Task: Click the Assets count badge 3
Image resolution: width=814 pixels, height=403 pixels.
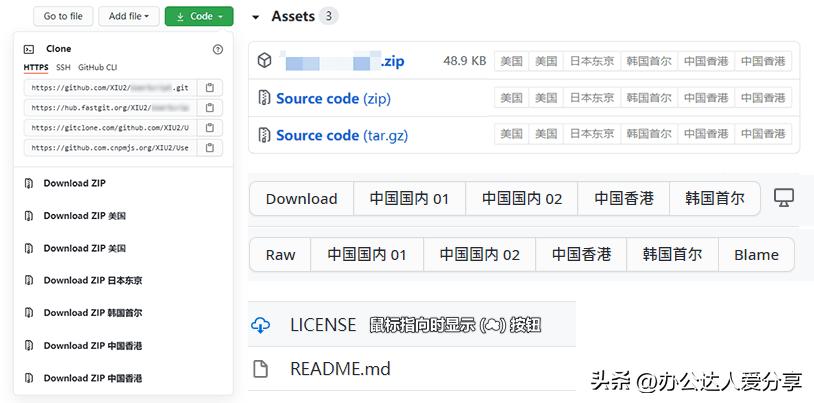Action: click(x=329, y=17)
